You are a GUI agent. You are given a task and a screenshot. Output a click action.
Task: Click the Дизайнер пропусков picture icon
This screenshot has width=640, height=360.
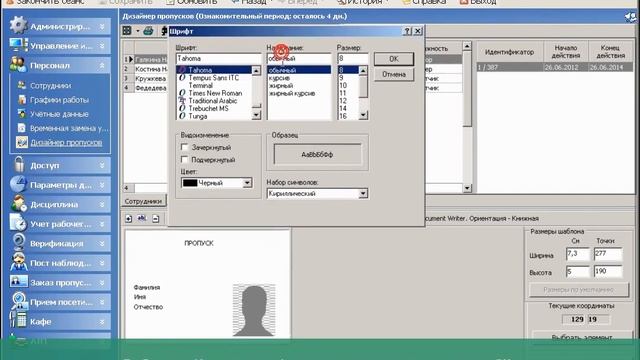[x=22, y=142]
